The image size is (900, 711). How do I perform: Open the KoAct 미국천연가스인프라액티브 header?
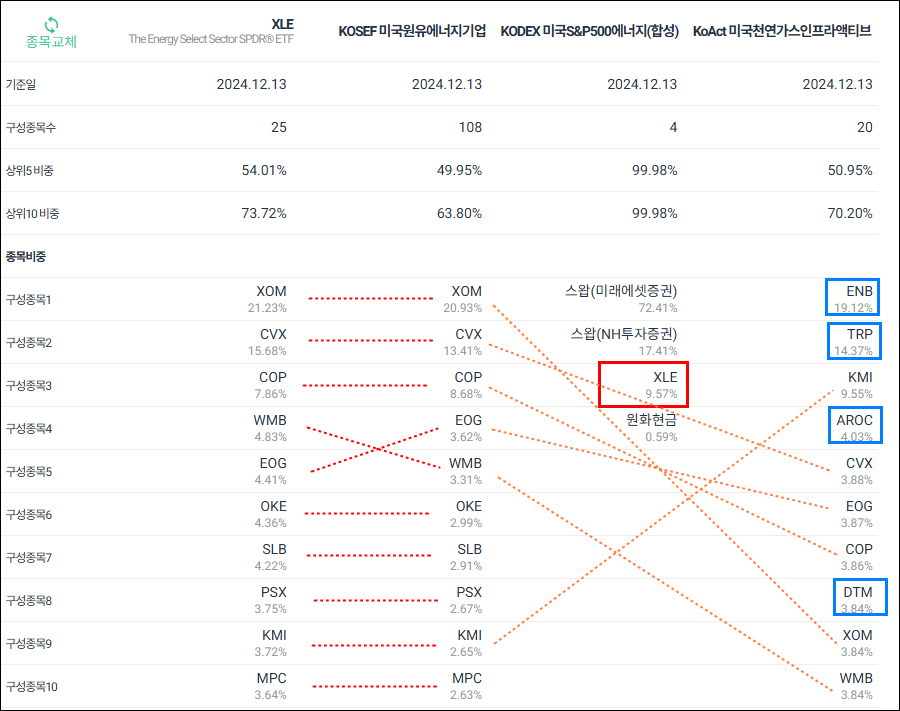tap(782, 31)
